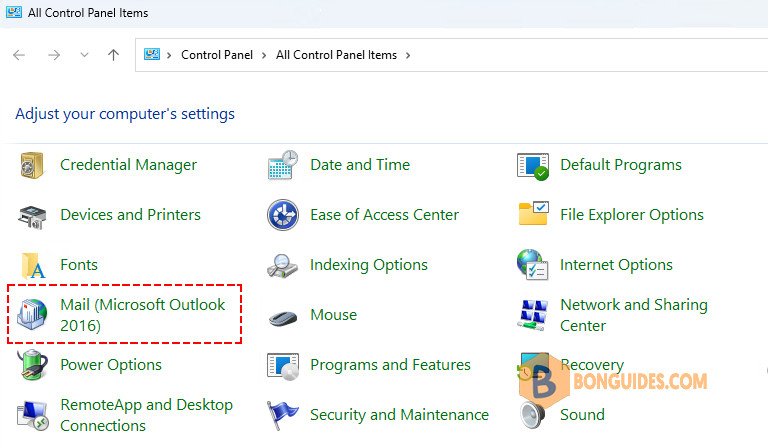
Task: Open the Internet Options link
Action: pyautogui.click(x=616, y=265)
